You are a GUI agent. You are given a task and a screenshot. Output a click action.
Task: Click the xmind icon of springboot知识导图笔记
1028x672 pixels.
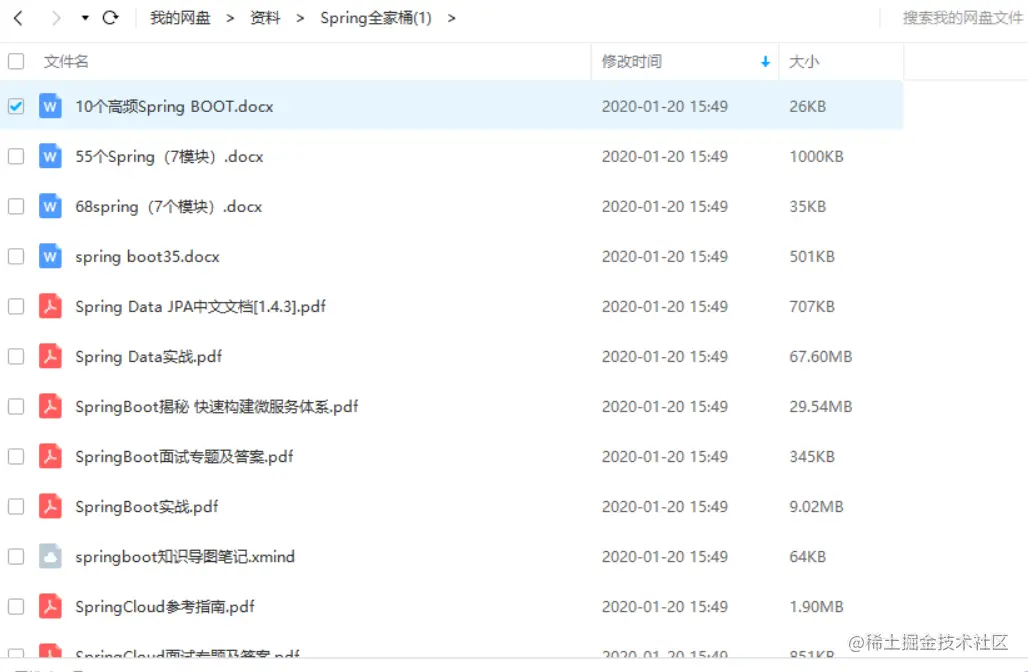pyautogui.click(x=50, y=556)
